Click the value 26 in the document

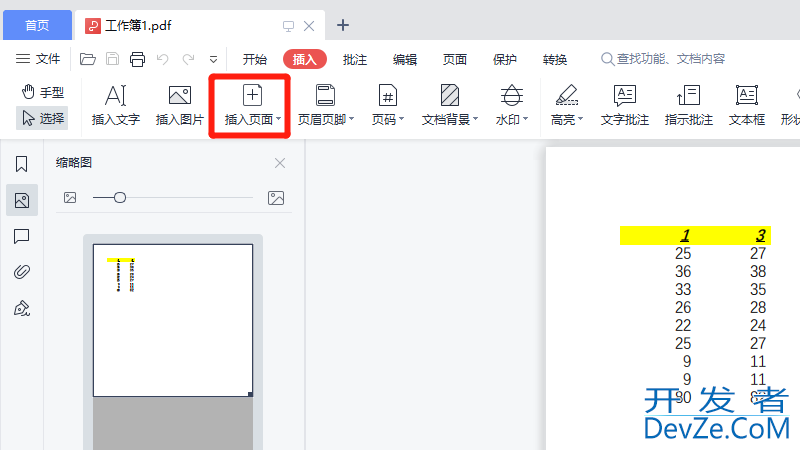click(x=683, y=307)
